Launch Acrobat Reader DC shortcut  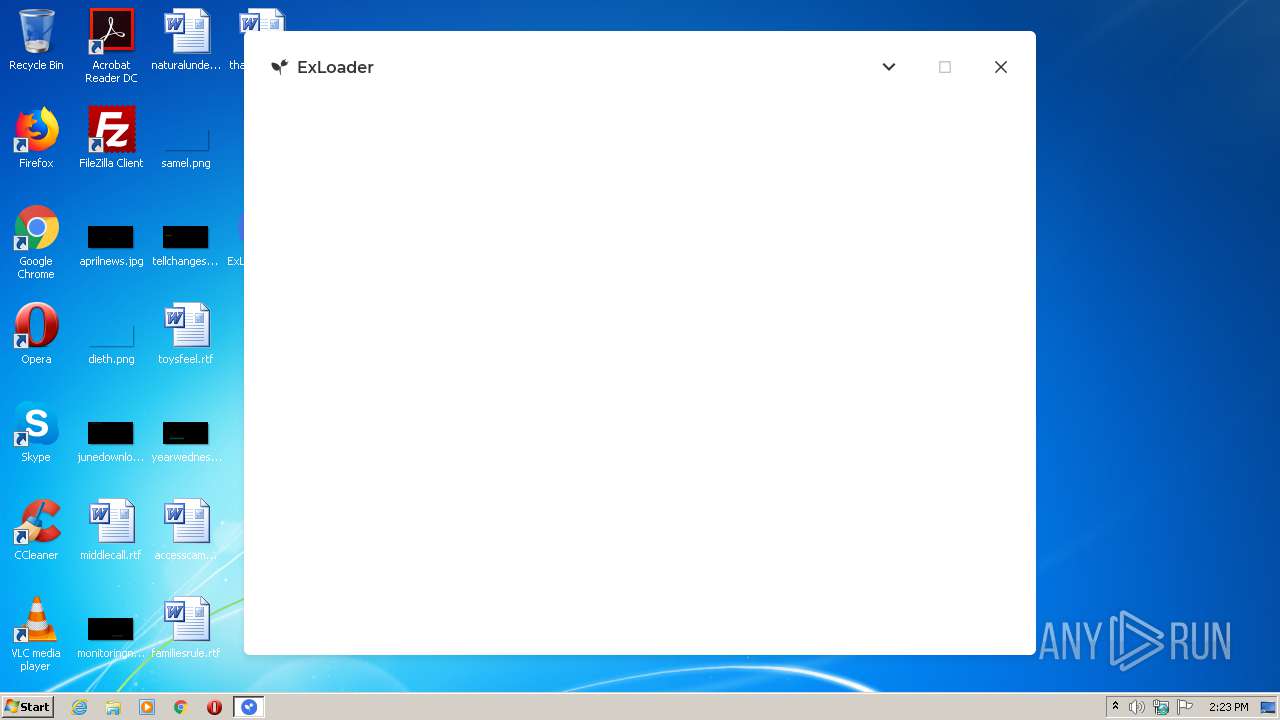111,46
